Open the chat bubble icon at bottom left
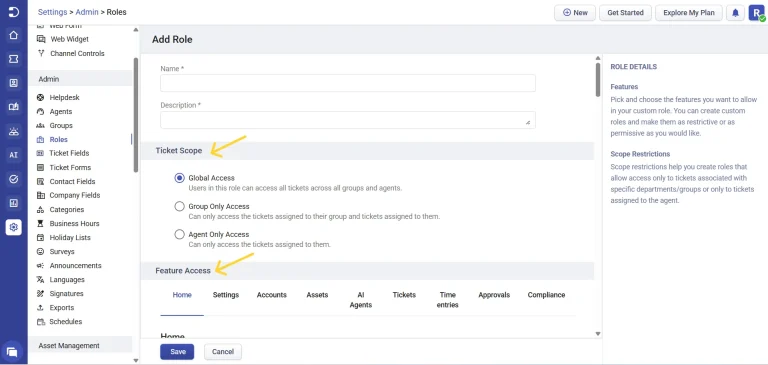The image size is (768, 365). coord(12,352)
